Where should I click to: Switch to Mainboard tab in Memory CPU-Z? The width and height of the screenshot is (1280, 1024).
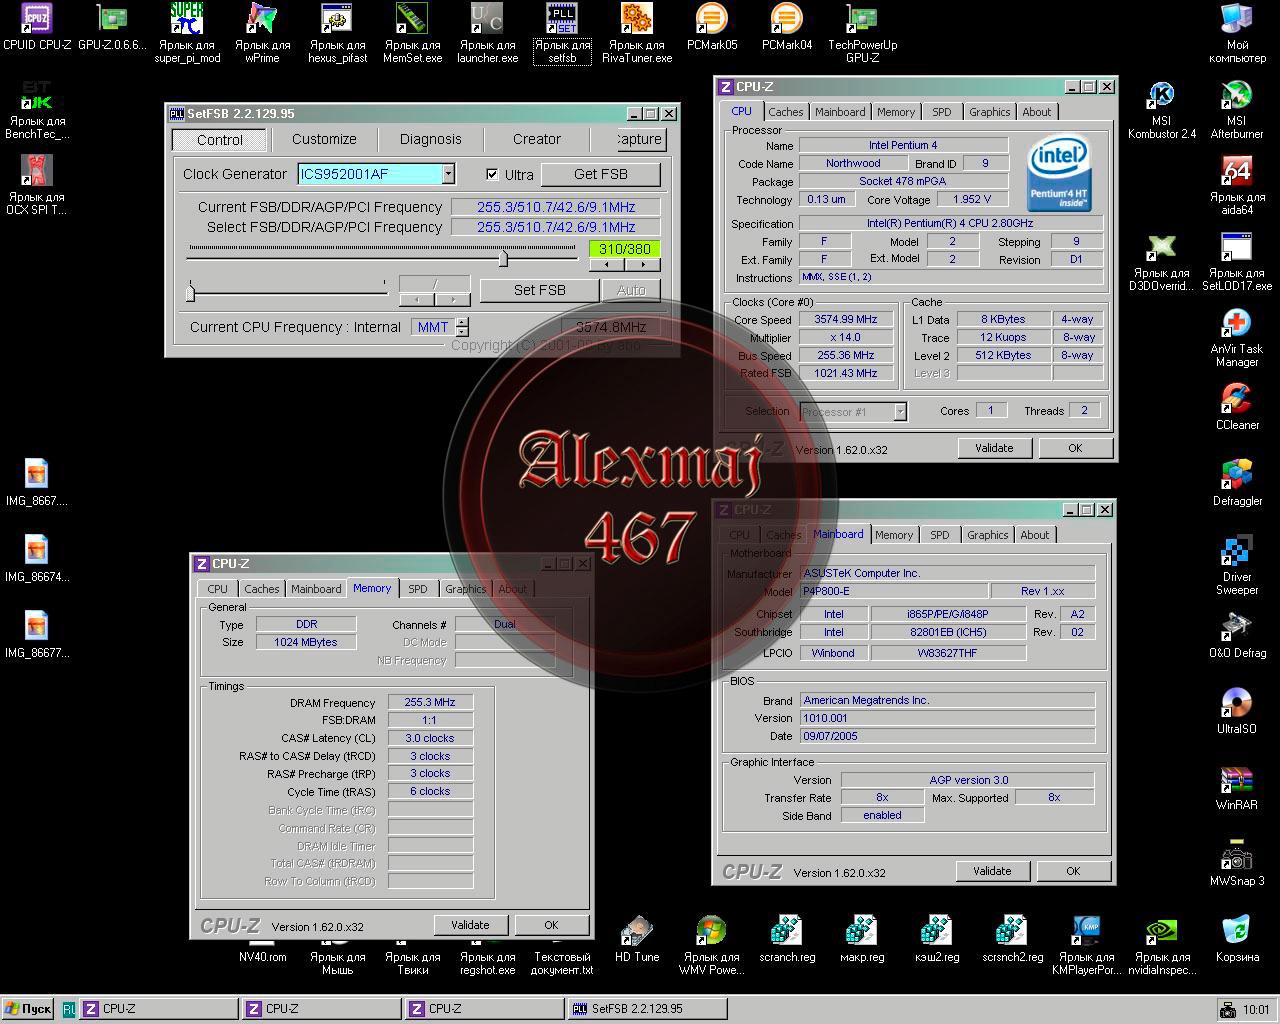[x=316, y=589]
